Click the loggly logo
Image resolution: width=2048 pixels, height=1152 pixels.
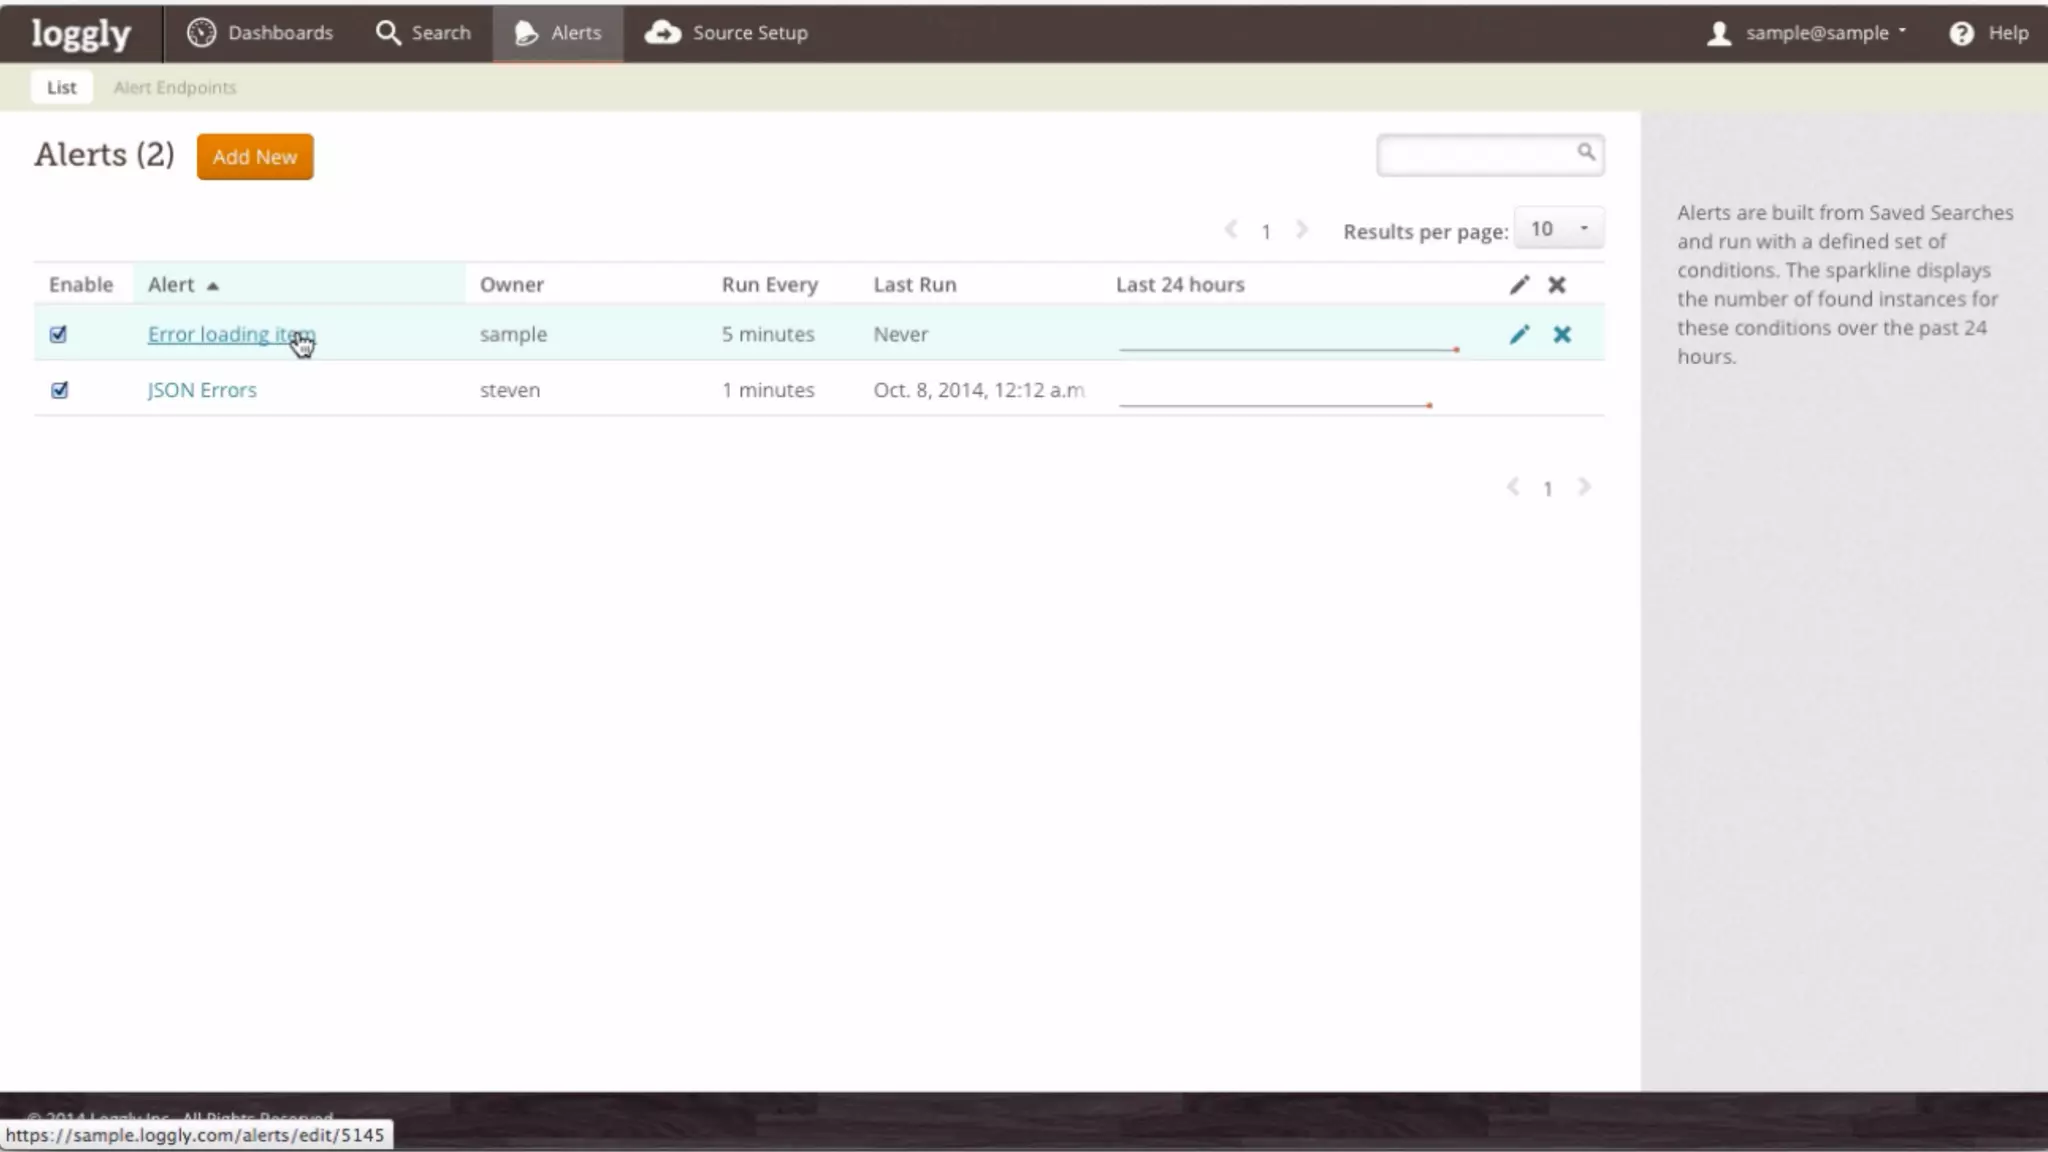(81, 33)
